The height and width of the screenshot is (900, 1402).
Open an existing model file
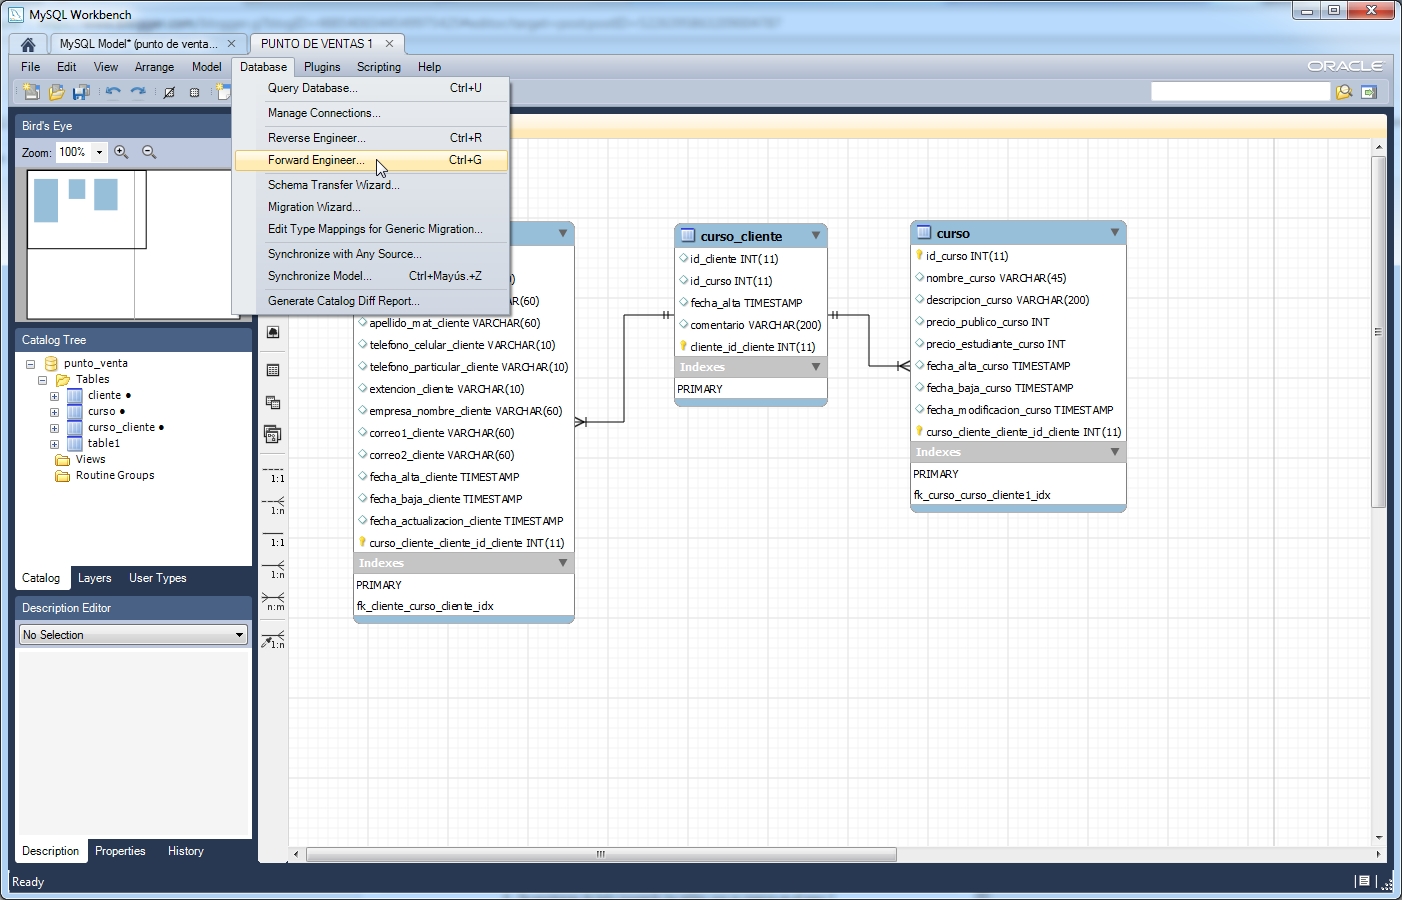(56, 91)
